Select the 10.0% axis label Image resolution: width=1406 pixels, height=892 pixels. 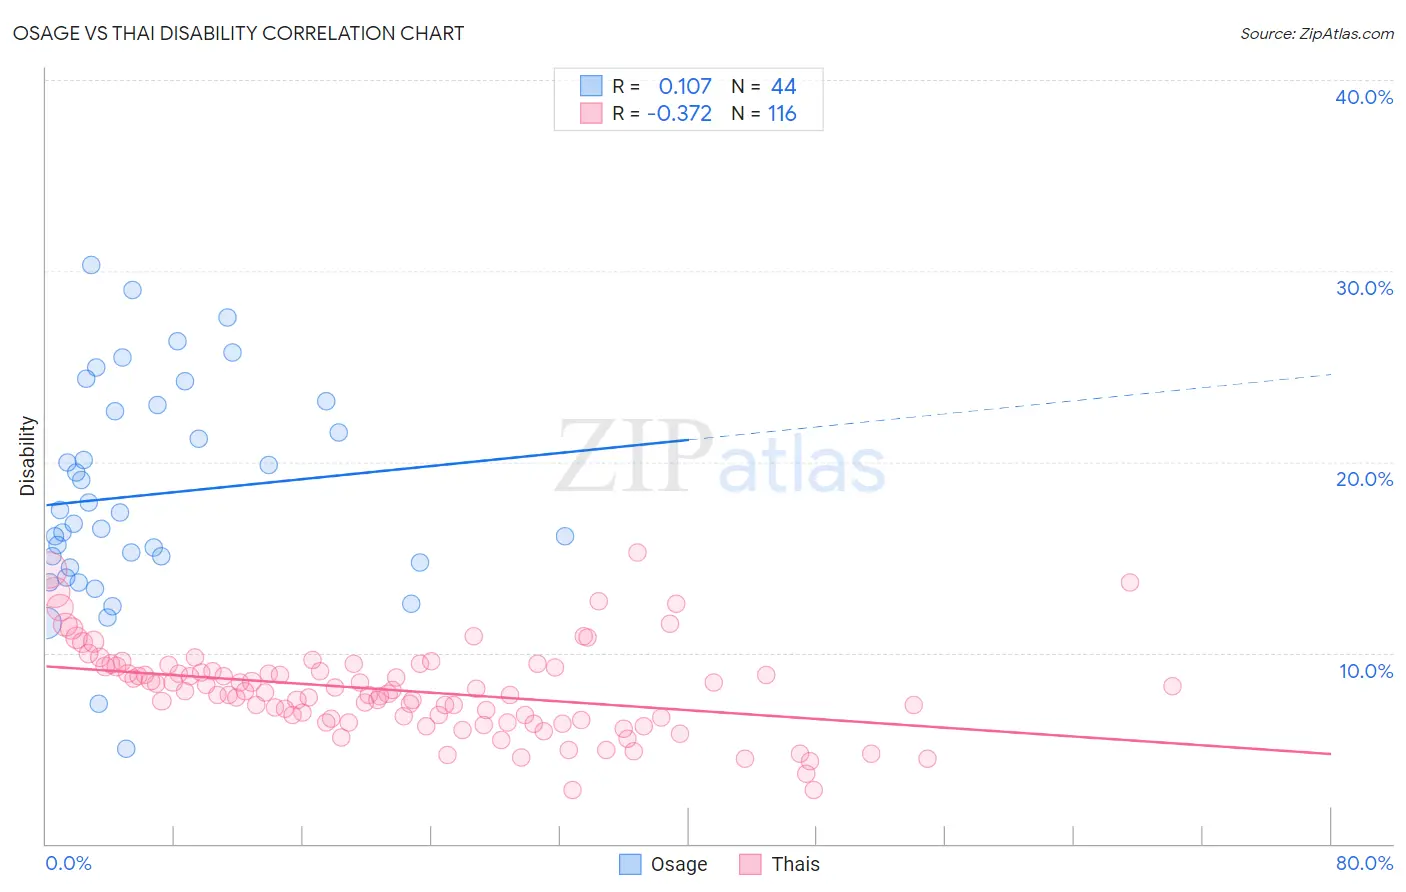tap(1366, 671)
